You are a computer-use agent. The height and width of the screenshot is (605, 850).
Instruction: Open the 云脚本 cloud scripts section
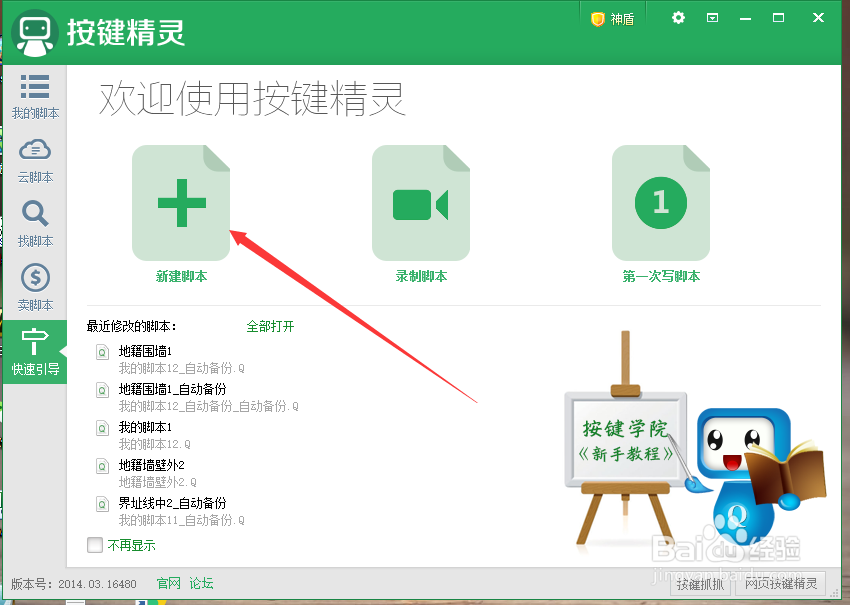[x=35, y=161]
